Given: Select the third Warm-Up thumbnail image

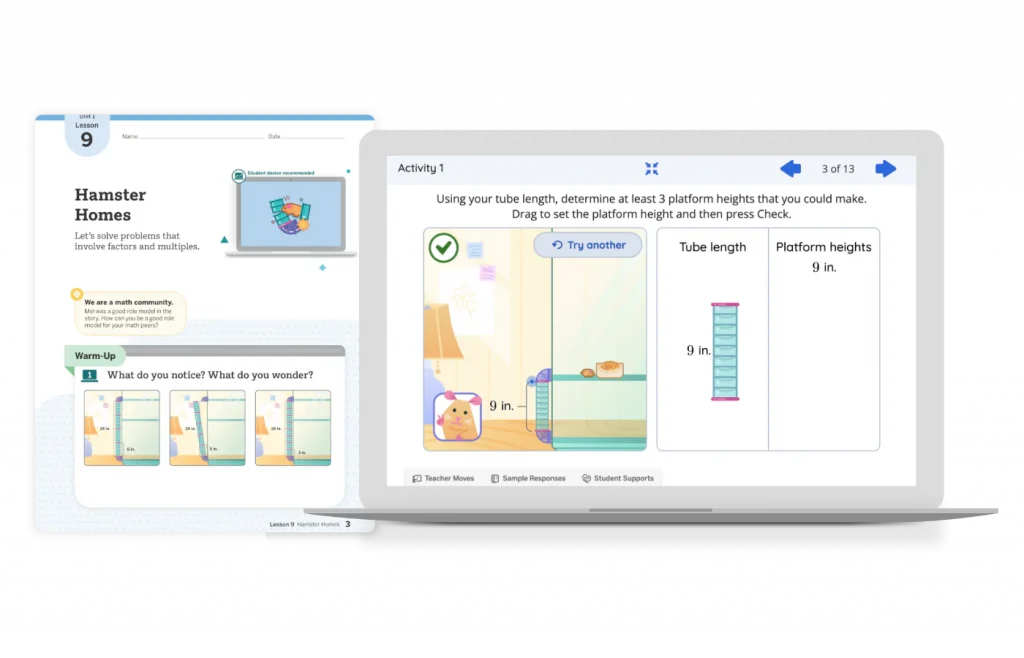Looking at the screenshot, I should 292,428.
